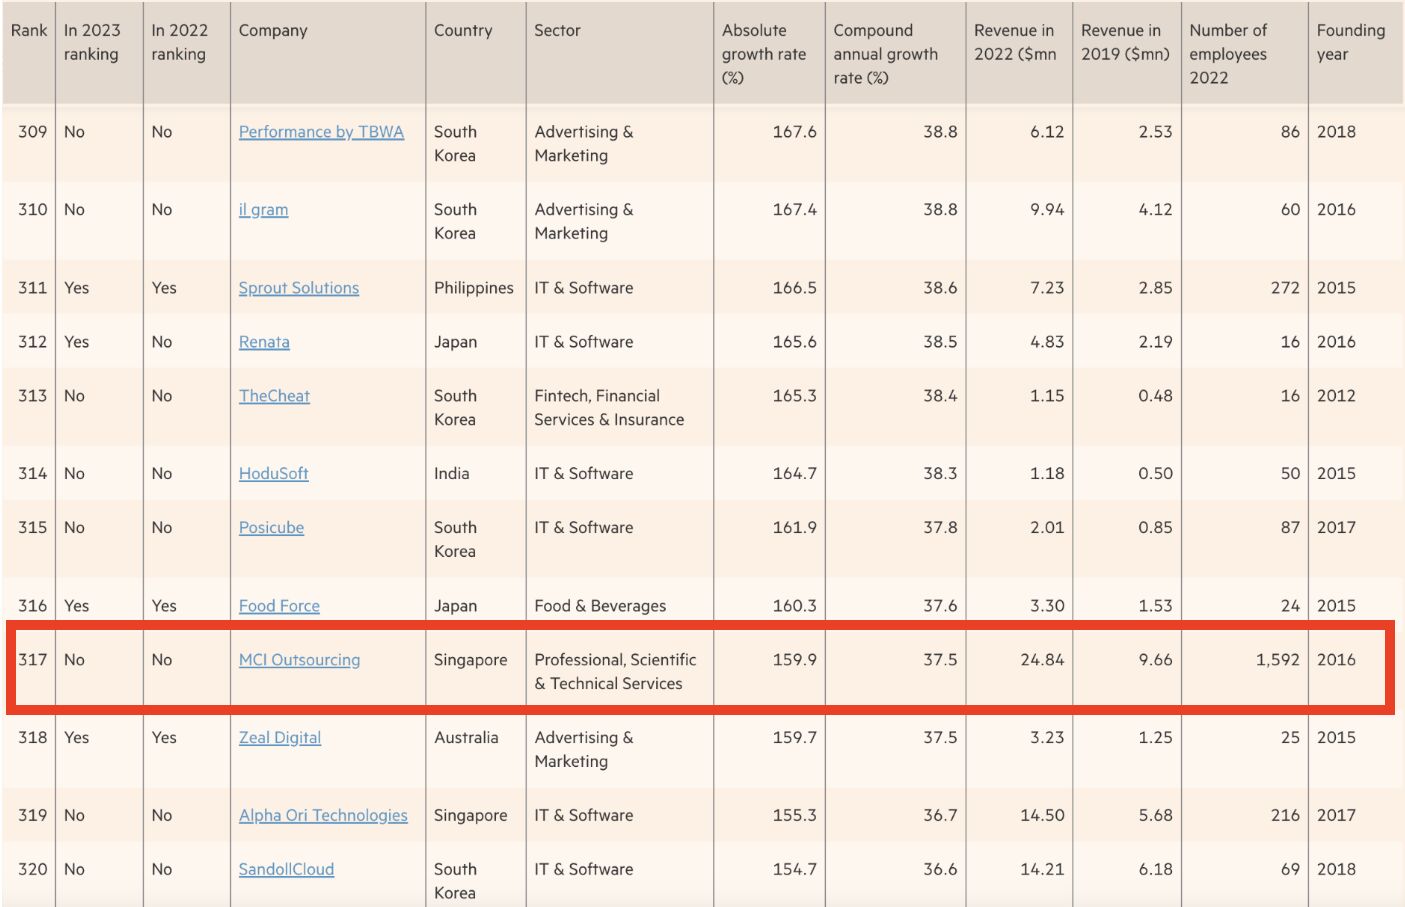
Task: Select rank cell 309
Action: (32, 132)
